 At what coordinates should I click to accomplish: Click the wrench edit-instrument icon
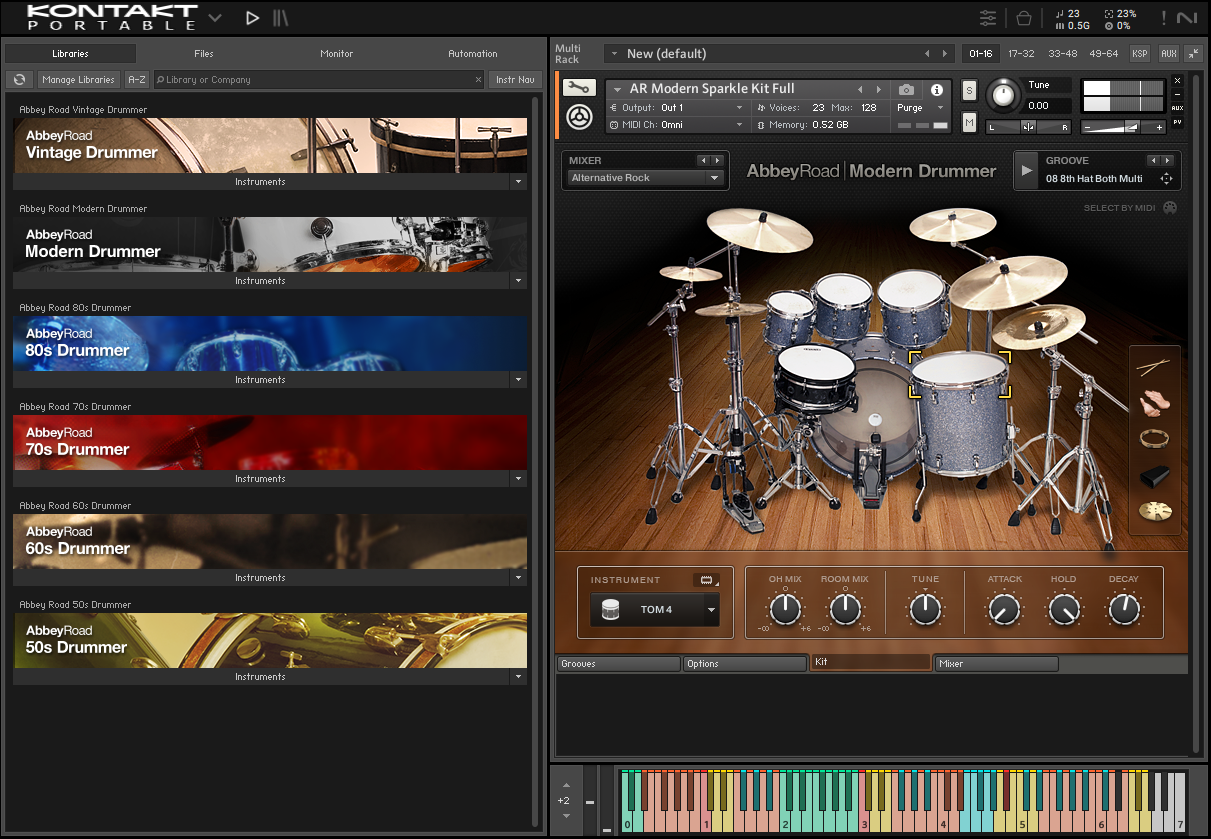click(578, 89)
